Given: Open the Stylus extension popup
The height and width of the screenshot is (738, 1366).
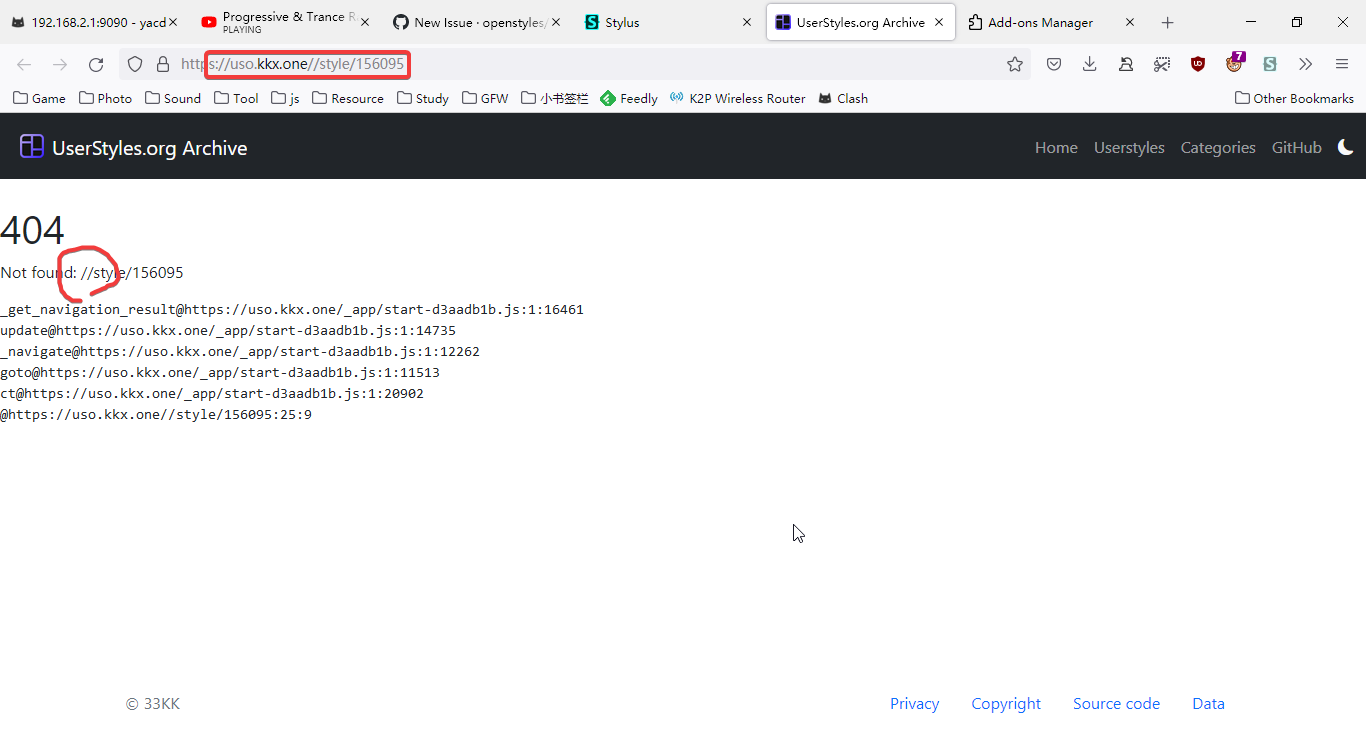Looking at the screenshot, I should [x=1269, y=63].
